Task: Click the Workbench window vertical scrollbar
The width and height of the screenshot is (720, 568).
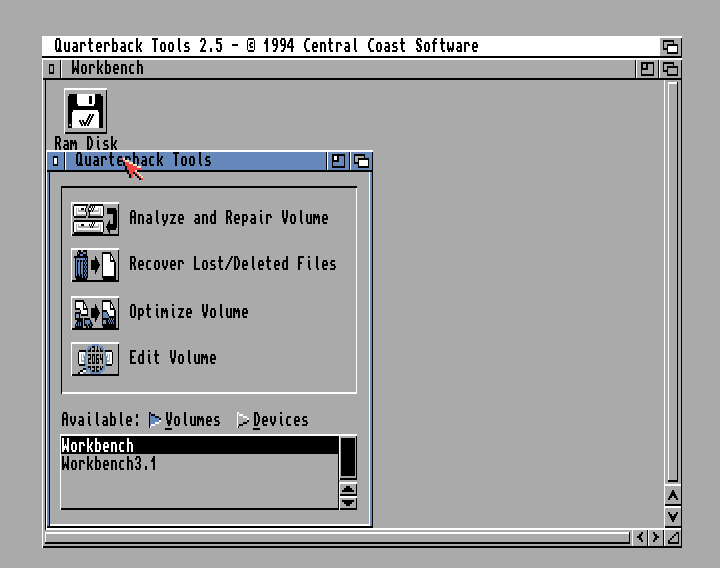Action: (x=673, y=281)
